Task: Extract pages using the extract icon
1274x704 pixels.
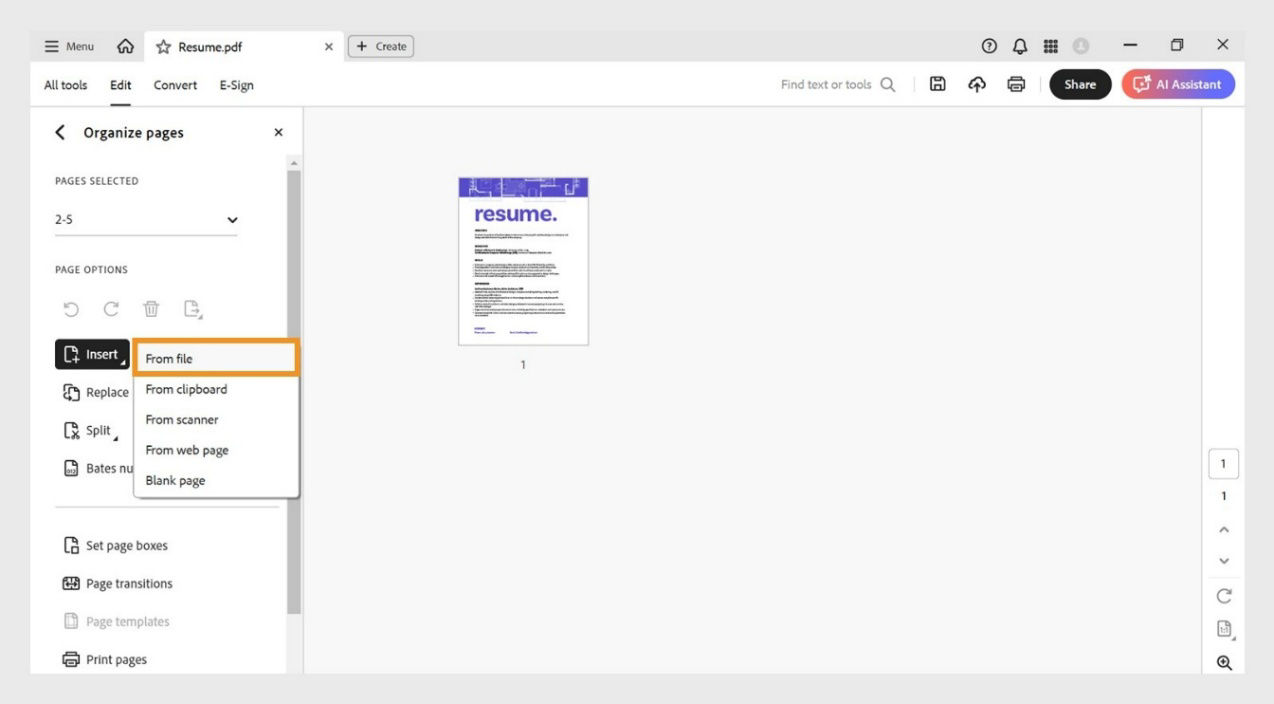Action: 190,311
